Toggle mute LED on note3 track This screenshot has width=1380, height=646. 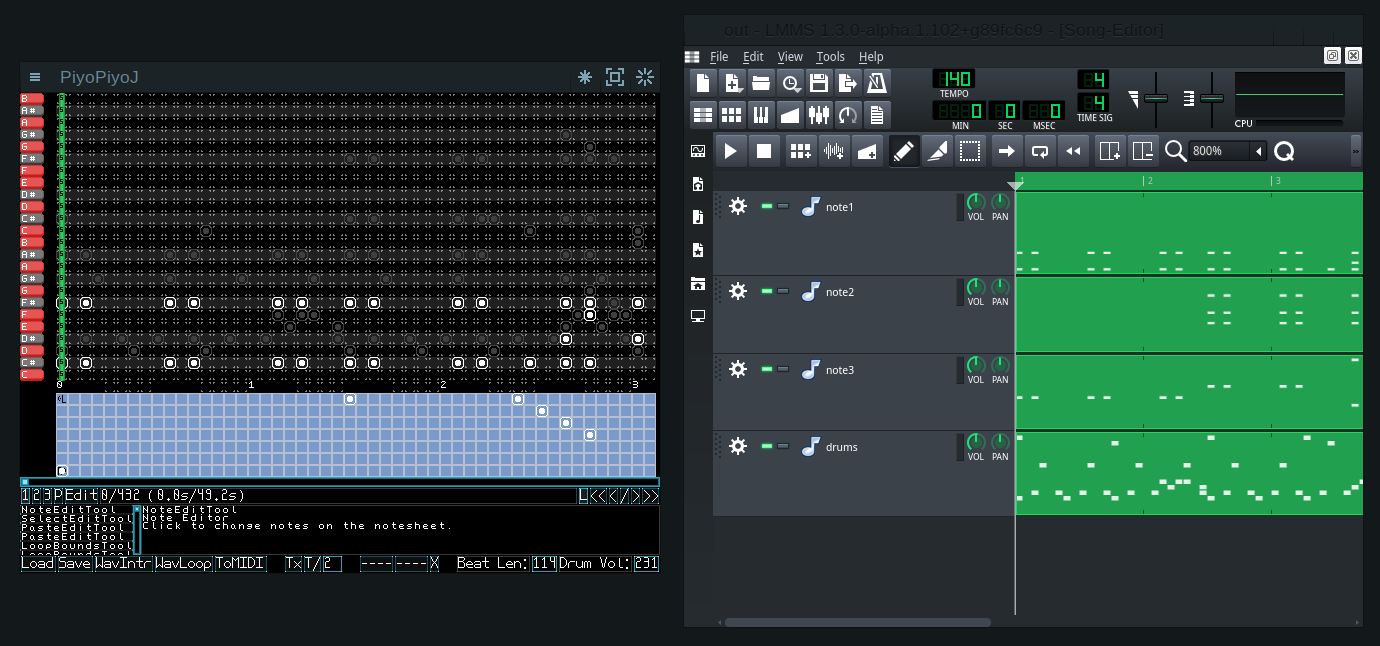pos(767,370)
